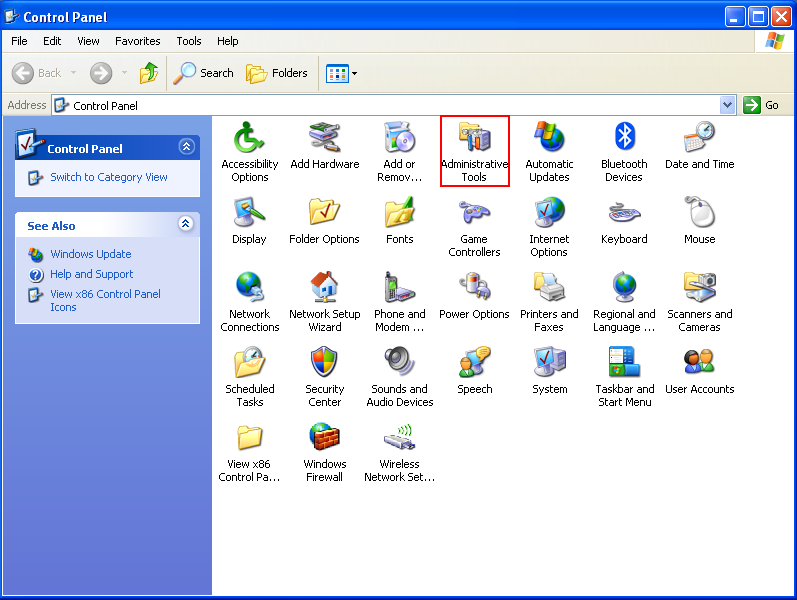Open Printers and Faxes icon
The width and height of the screenshot is (797, 600).
coord(549,302)
